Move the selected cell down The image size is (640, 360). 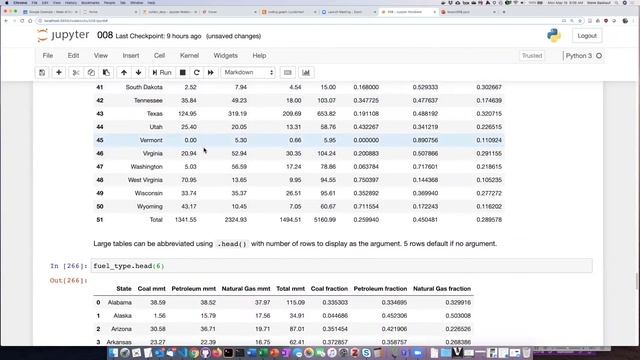tap(139, 73)
